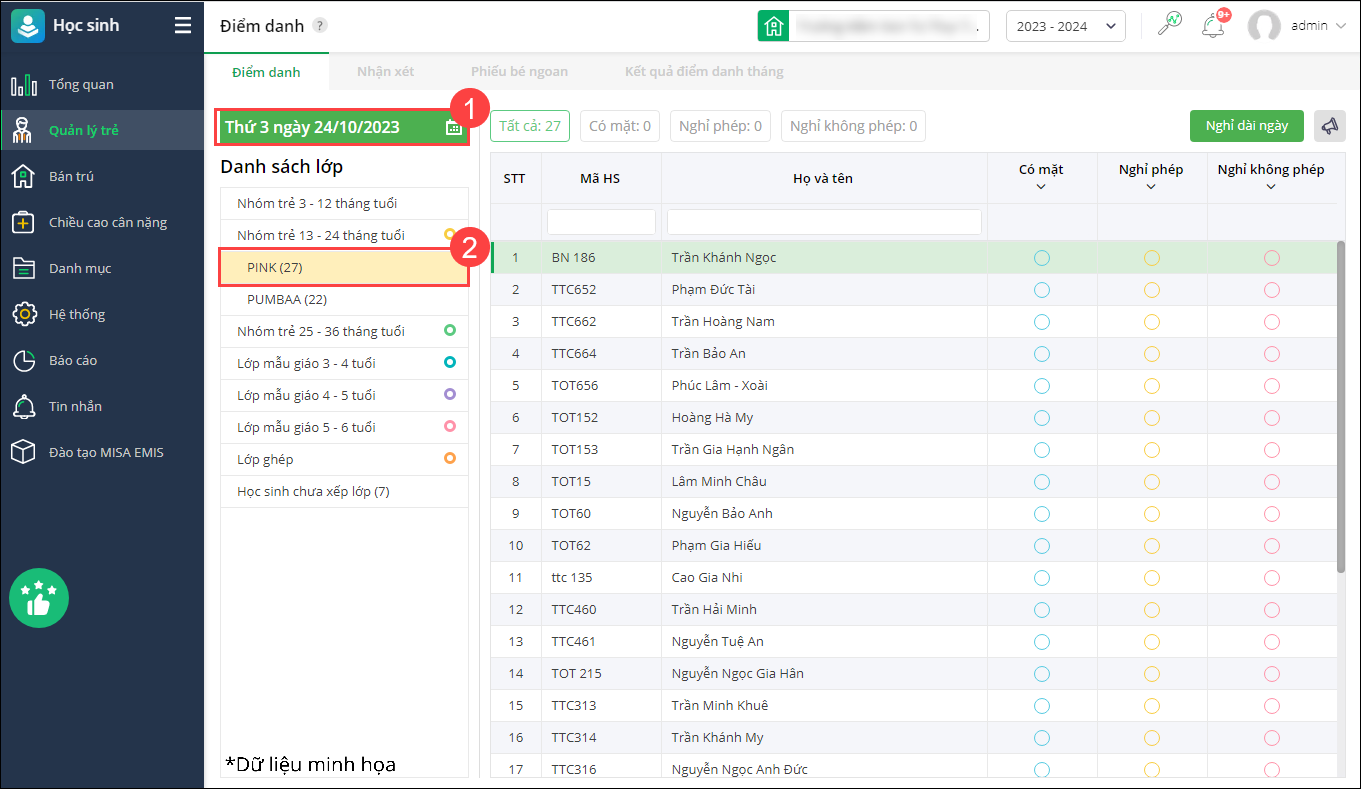This screenshot has height=789, width=1361.
Task: Expand the Có mặt column chevron
Action: pyautogui.click(x=1041, y=187)
